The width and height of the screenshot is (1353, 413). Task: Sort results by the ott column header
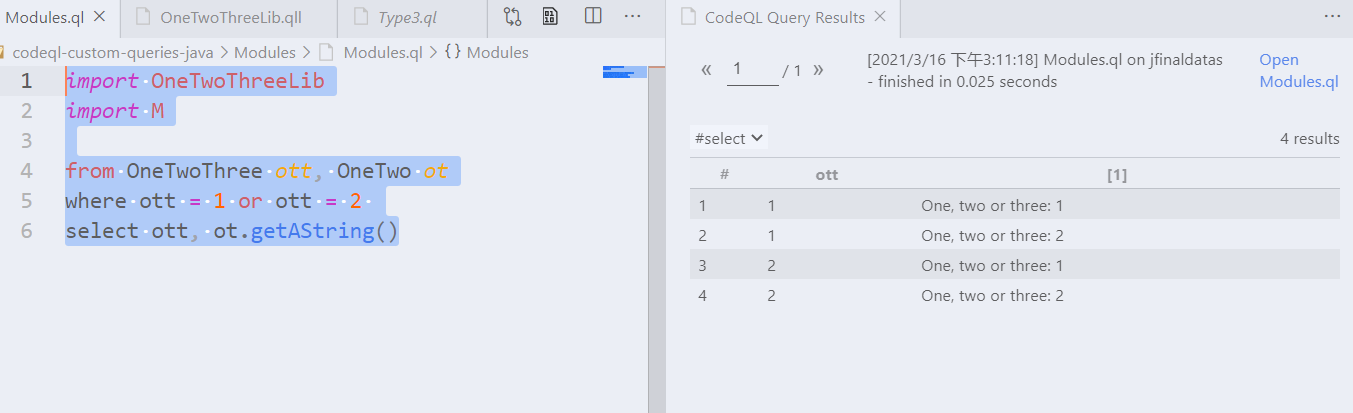tap(827, 175)
